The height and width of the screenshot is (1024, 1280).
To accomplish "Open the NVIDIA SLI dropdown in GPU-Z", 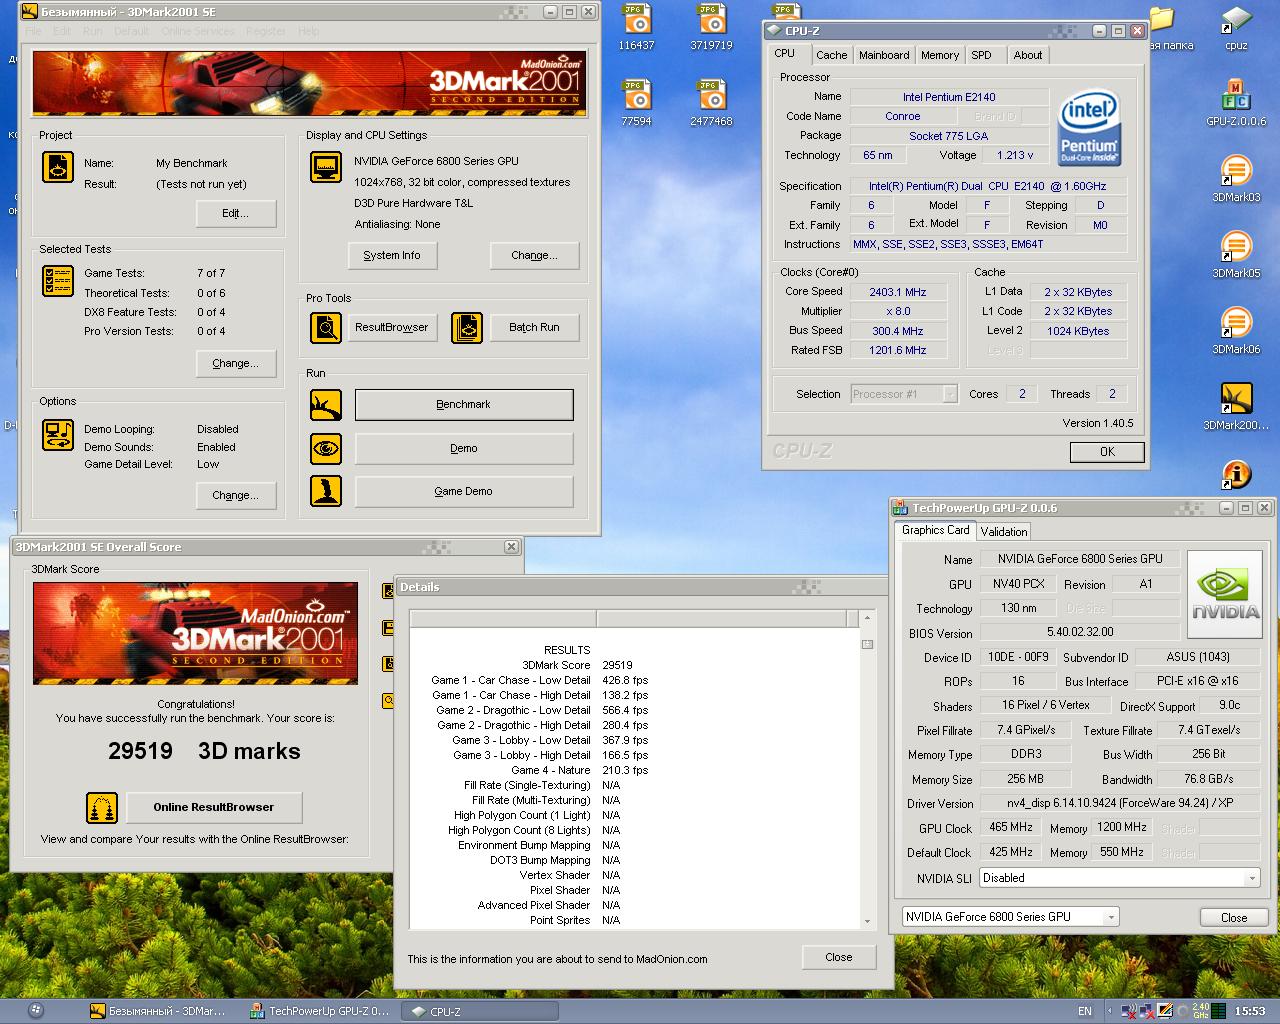I will 1119,878.
